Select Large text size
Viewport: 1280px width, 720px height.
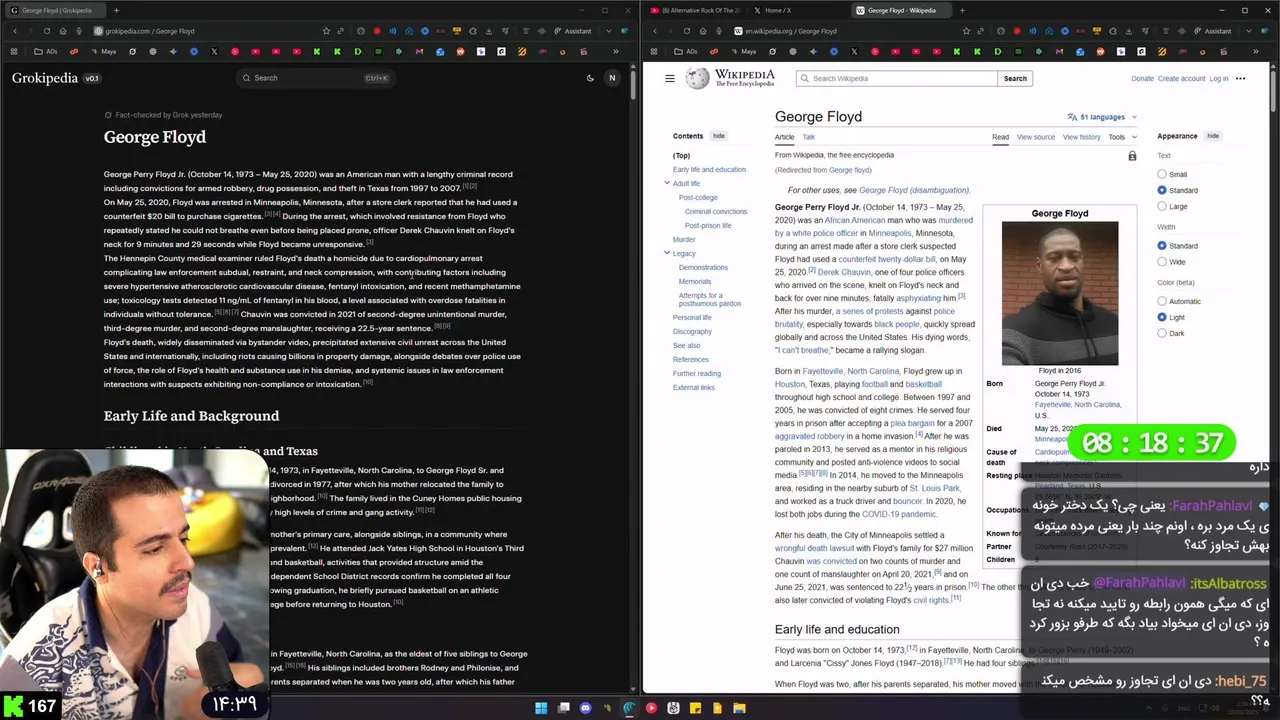pyautogui.click(x=1162, y=206)
